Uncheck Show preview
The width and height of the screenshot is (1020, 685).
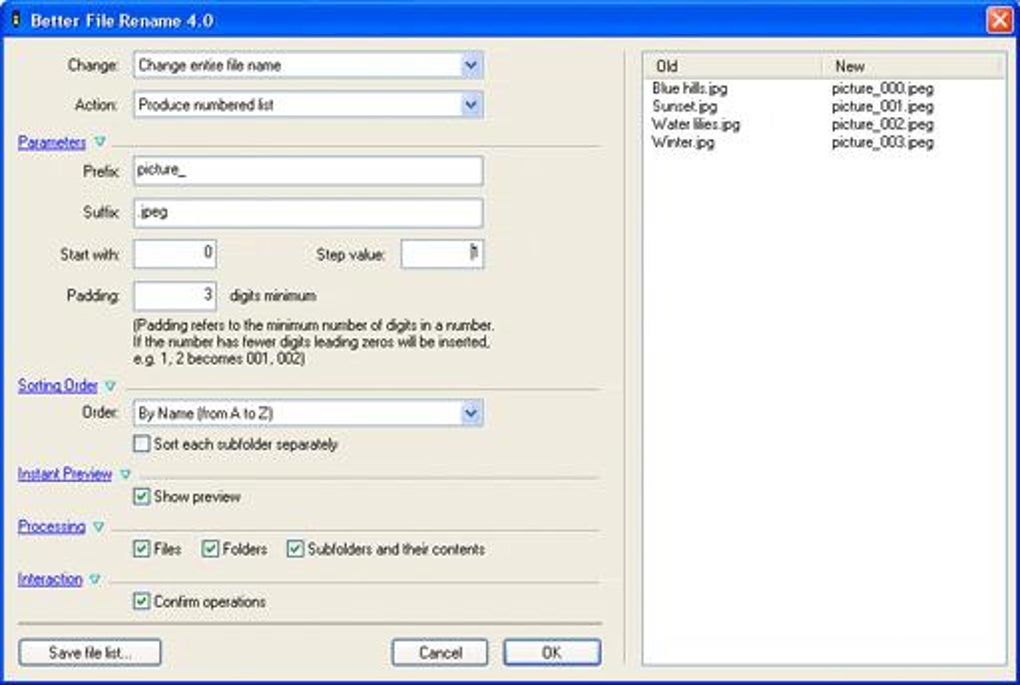click(141, 496)
